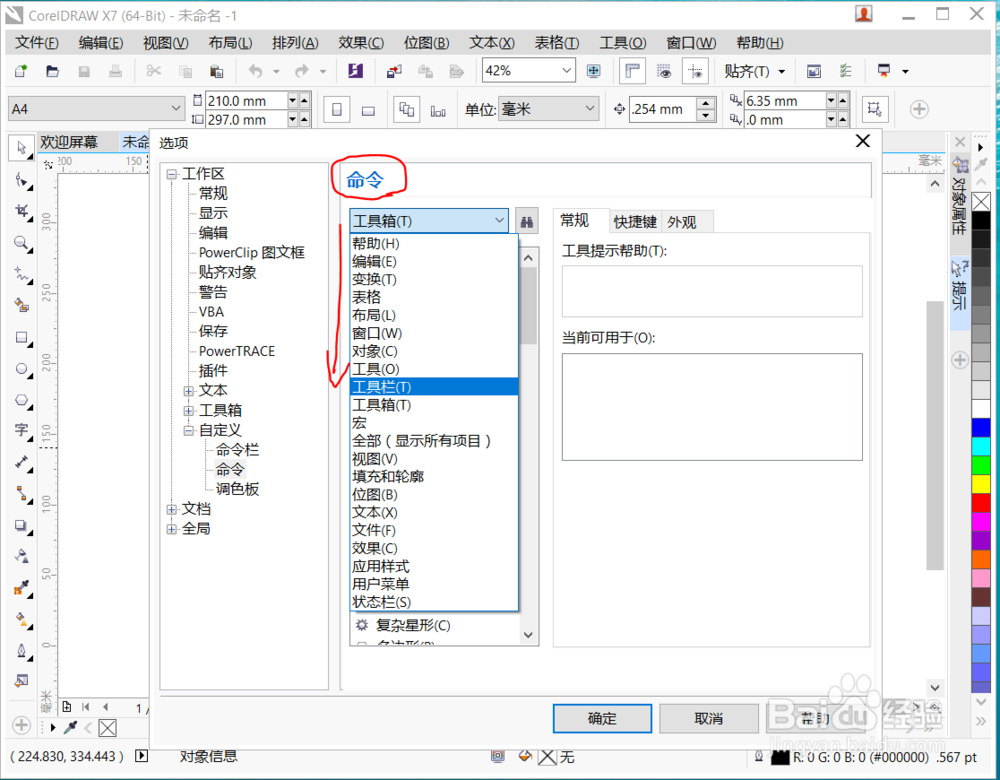
Task: Select the Drop Shadow tool
Action: [x=22, y=526]
